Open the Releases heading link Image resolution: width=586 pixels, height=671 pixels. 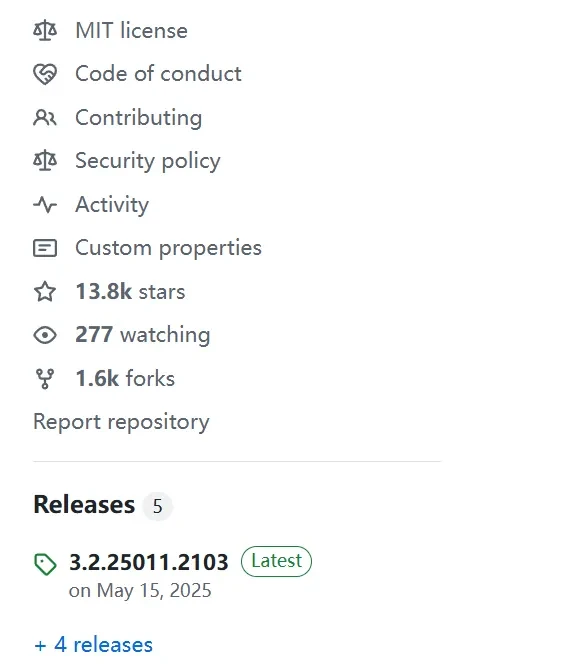click(84, 505)
